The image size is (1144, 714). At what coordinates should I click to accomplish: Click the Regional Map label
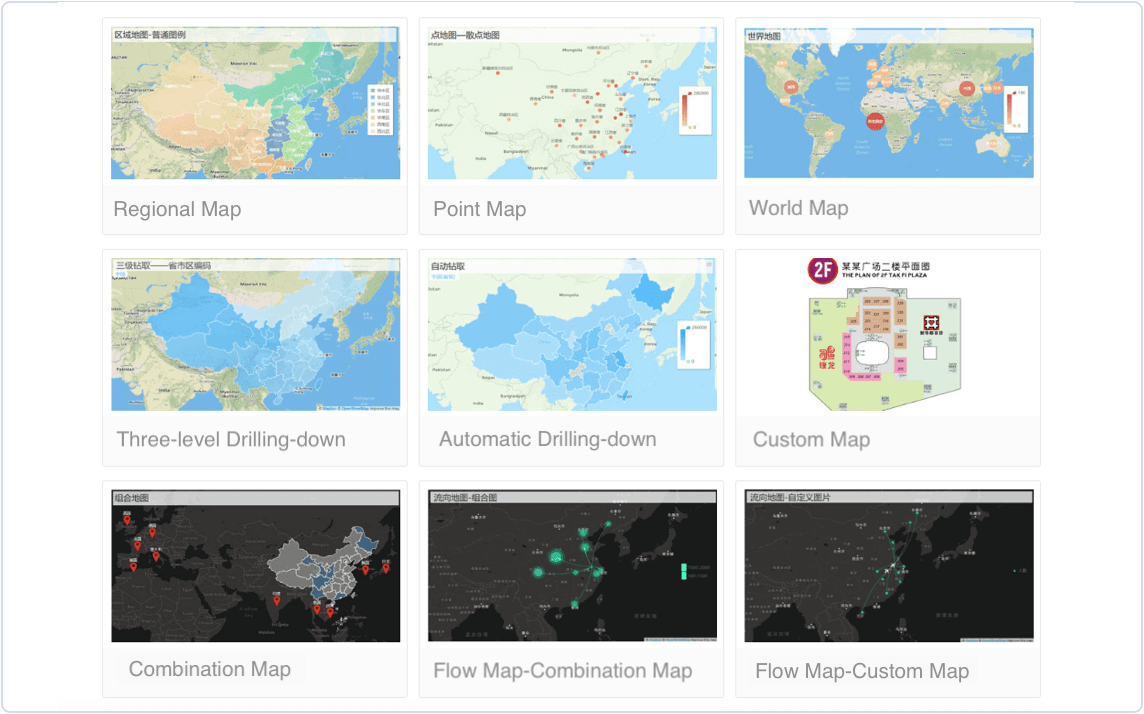(177, 209)
